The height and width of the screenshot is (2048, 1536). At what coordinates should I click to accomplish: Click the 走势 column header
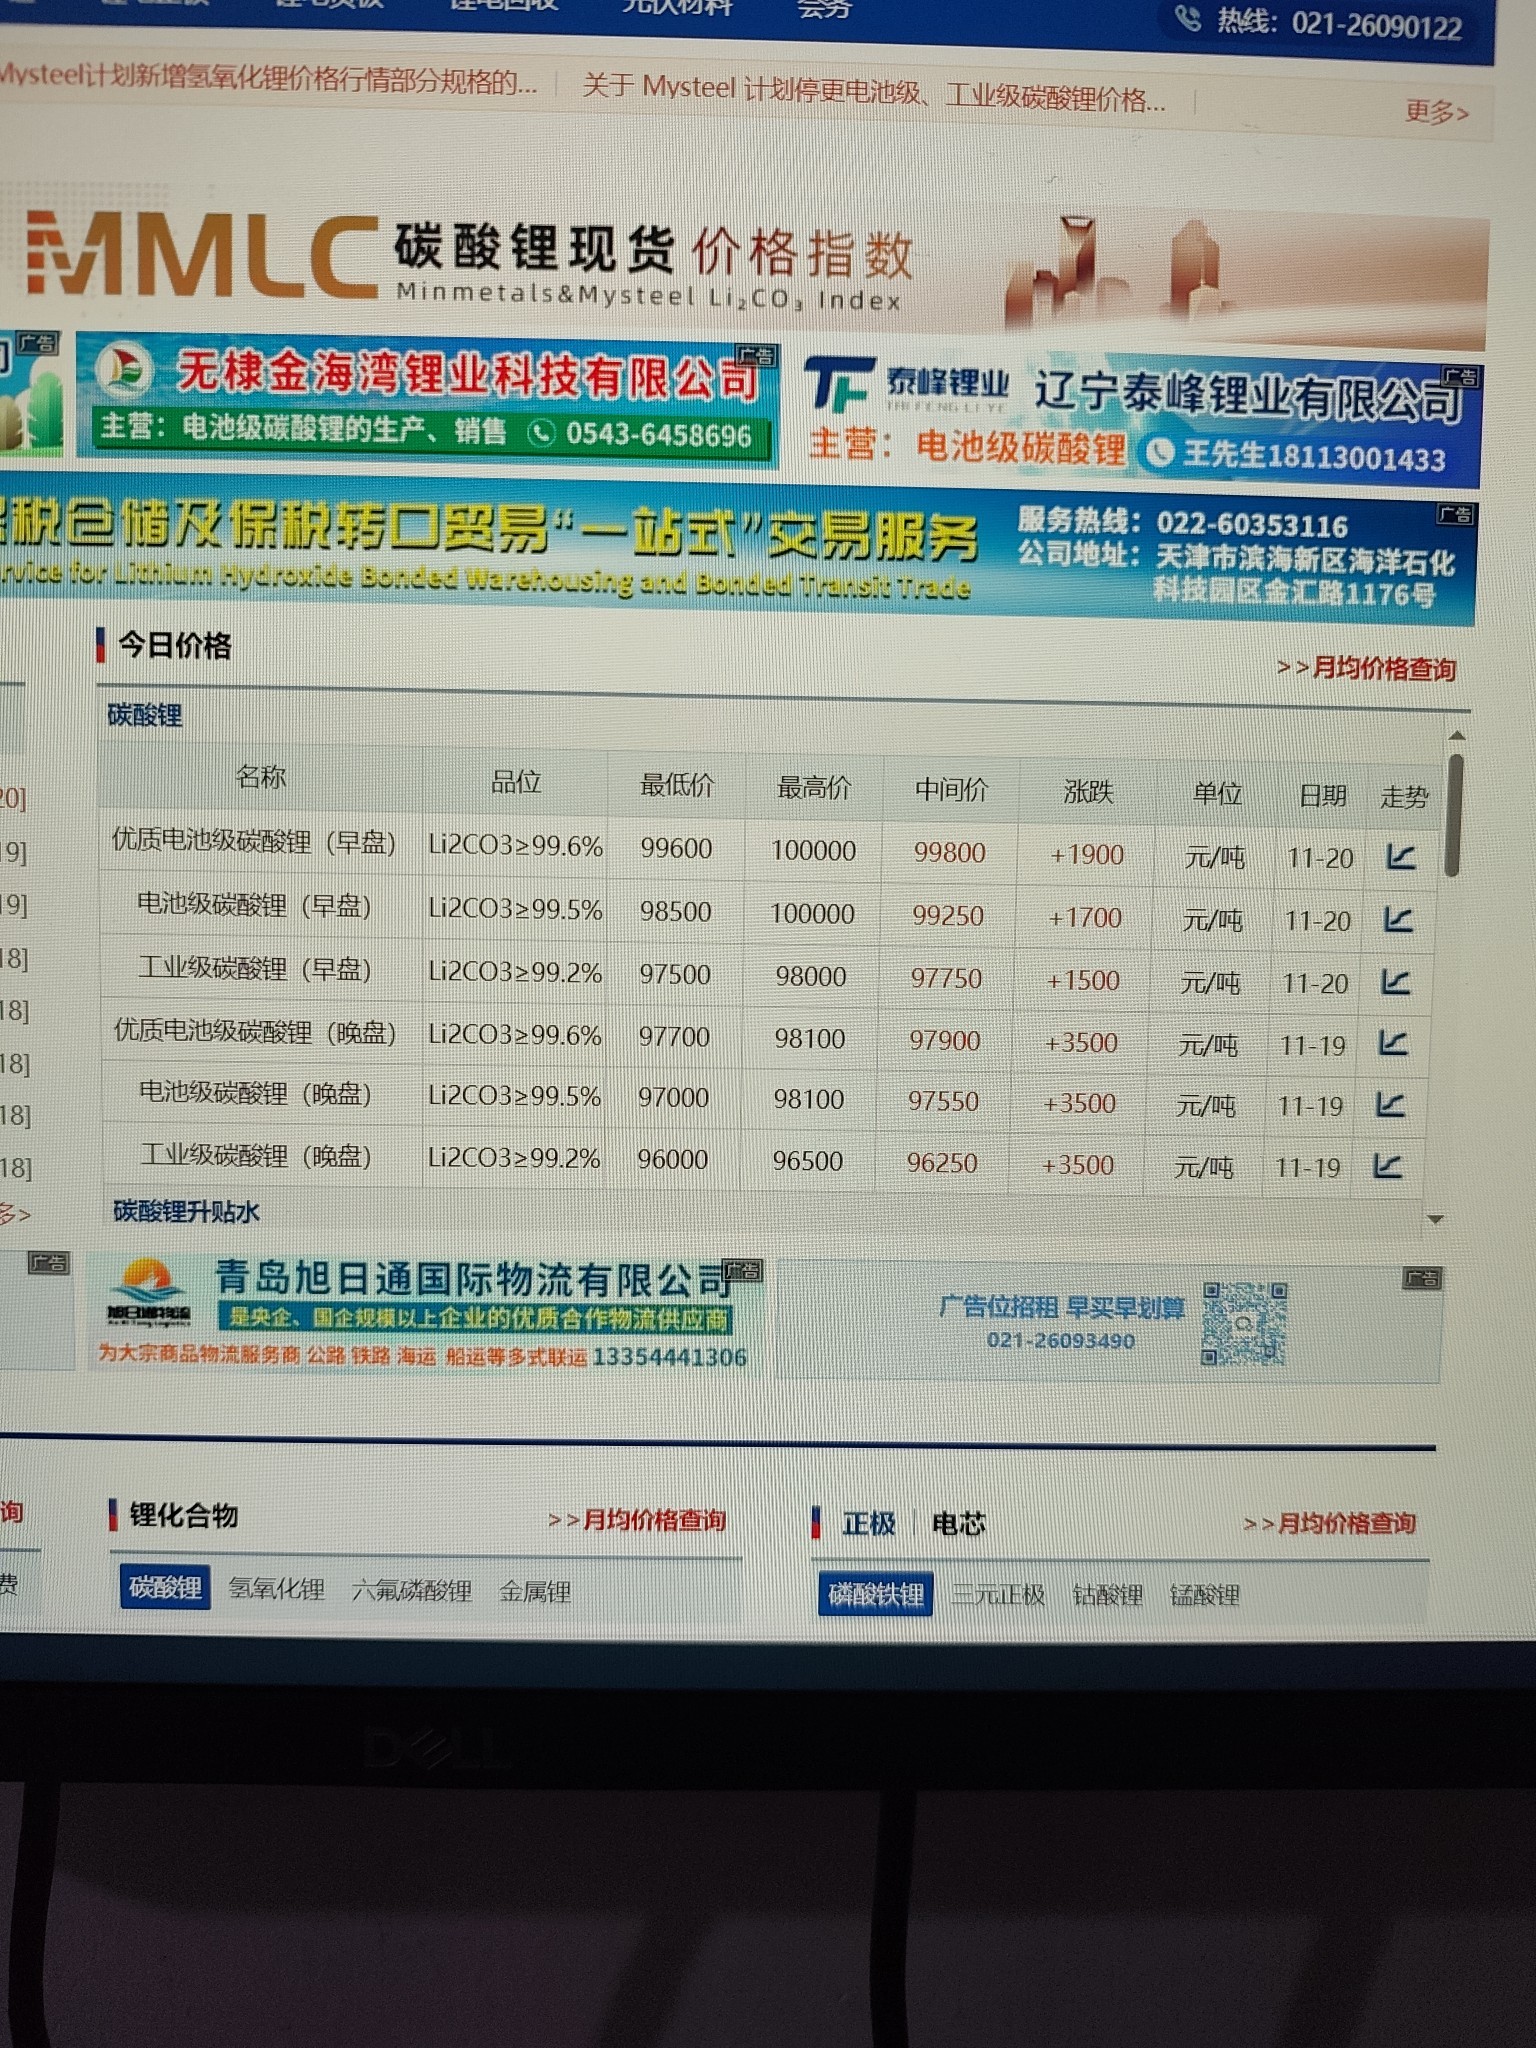coord(1404,797)
